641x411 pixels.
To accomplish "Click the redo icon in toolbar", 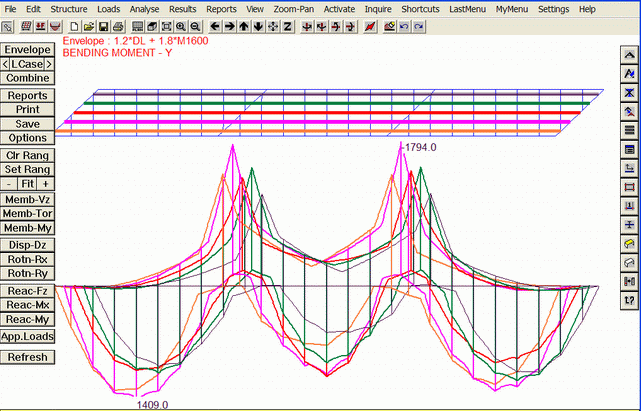I will [x=418, y=27].
